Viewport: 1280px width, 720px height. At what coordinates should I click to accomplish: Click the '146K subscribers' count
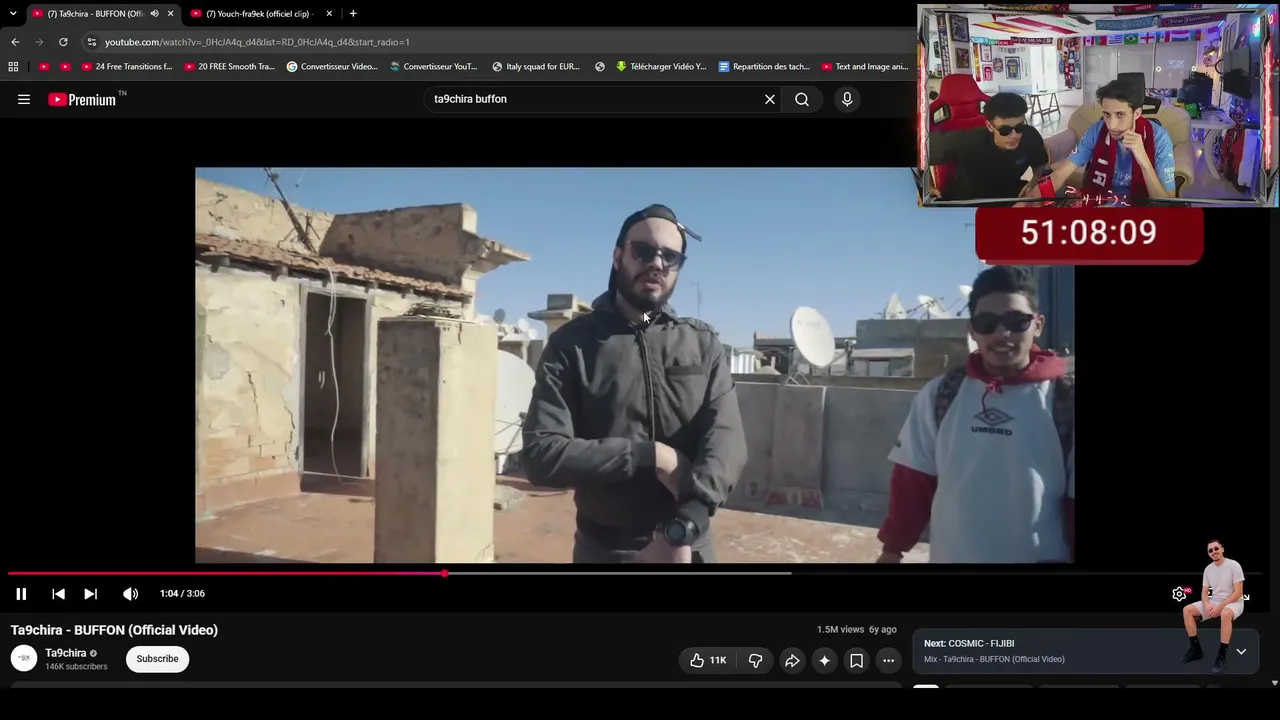(76, 667)
